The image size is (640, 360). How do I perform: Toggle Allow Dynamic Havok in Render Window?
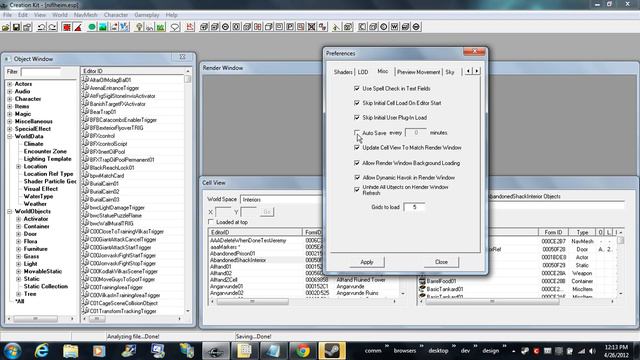[x=357, y=178]
